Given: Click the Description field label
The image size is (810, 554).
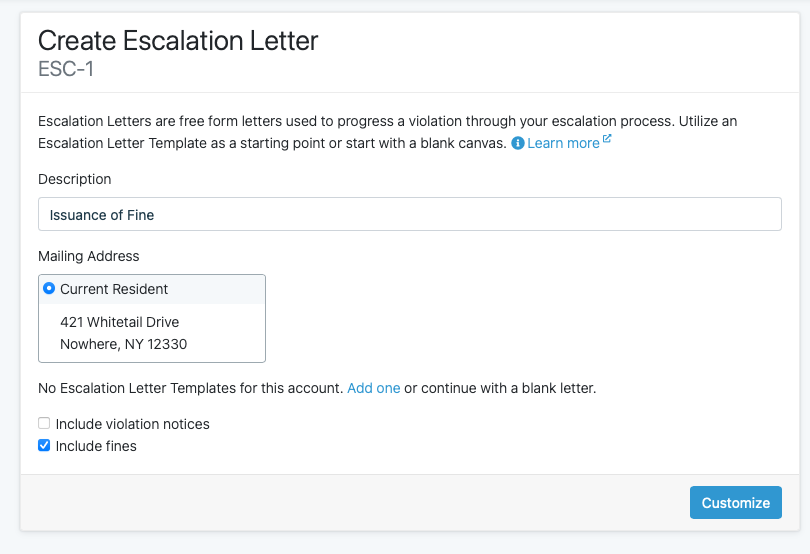Looking at the screenshot, I should click(74, 179).
